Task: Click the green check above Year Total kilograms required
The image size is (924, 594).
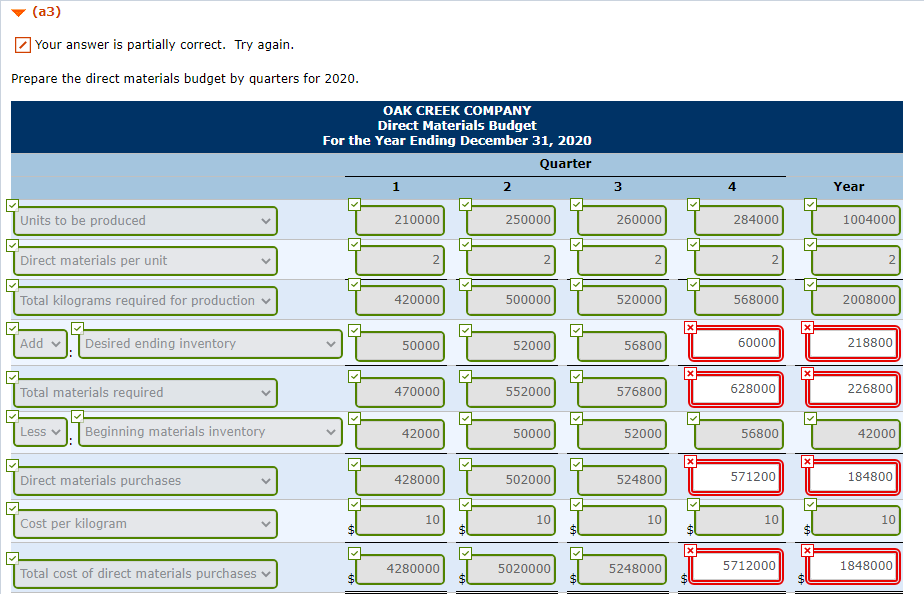Action: tap(808, 283)
